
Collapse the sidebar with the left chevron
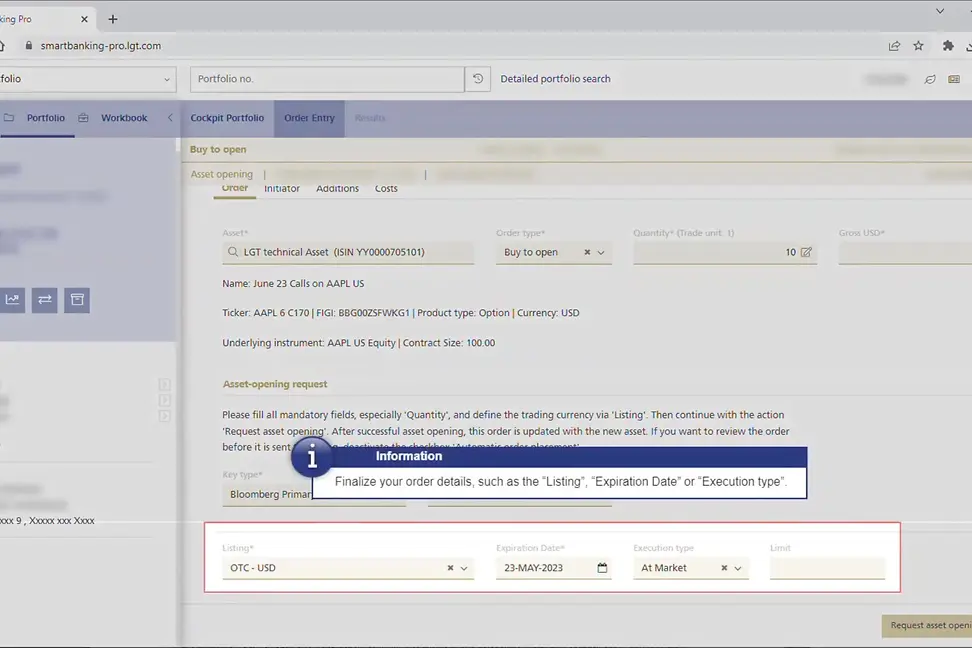(170, 118)
